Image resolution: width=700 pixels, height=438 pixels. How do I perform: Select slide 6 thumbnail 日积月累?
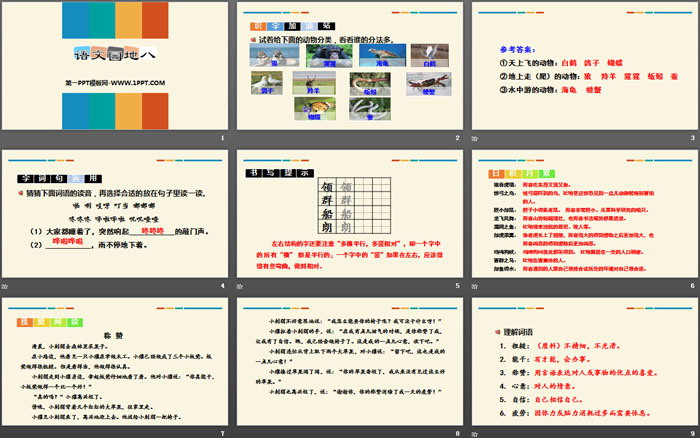click(x=585, y=213)
